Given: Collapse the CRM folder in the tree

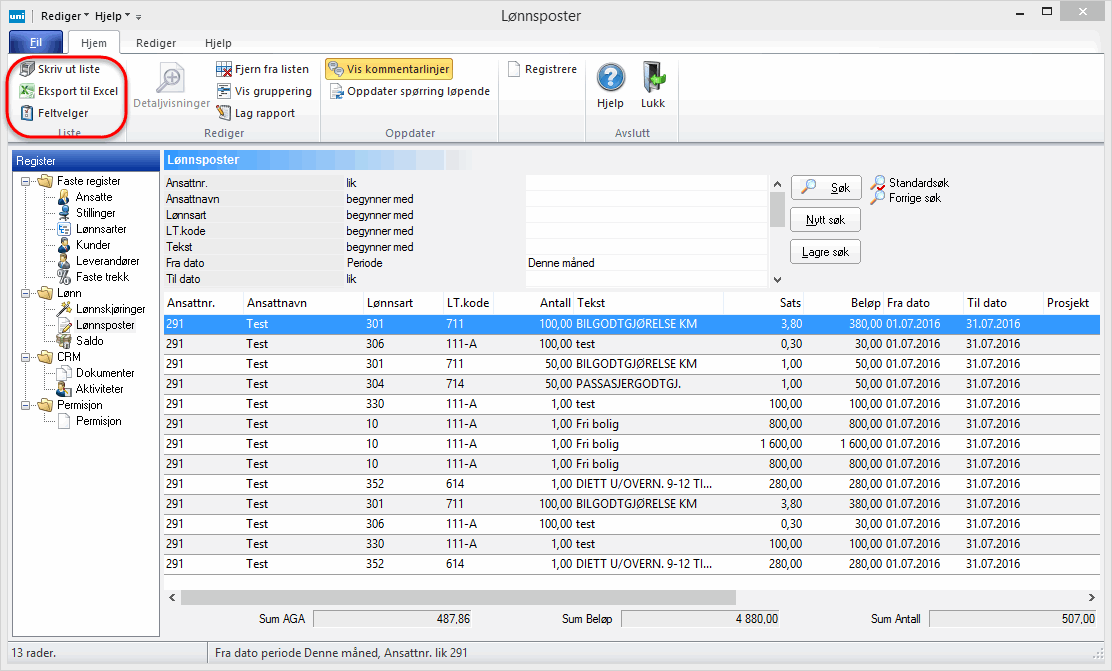Looking at the screenshot, I should pyautogui.click(x=25, y=357).
